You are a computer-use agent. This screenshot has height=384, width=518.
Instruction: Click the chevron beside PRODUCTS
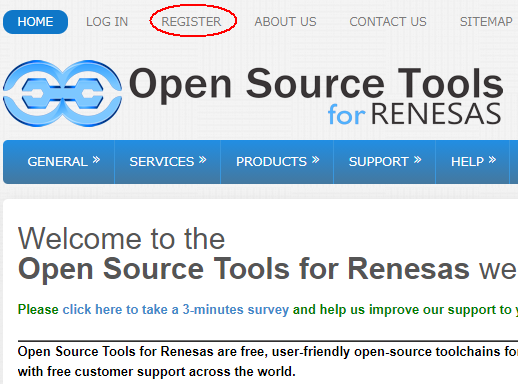pyautogui.click(x=316, y=160)
